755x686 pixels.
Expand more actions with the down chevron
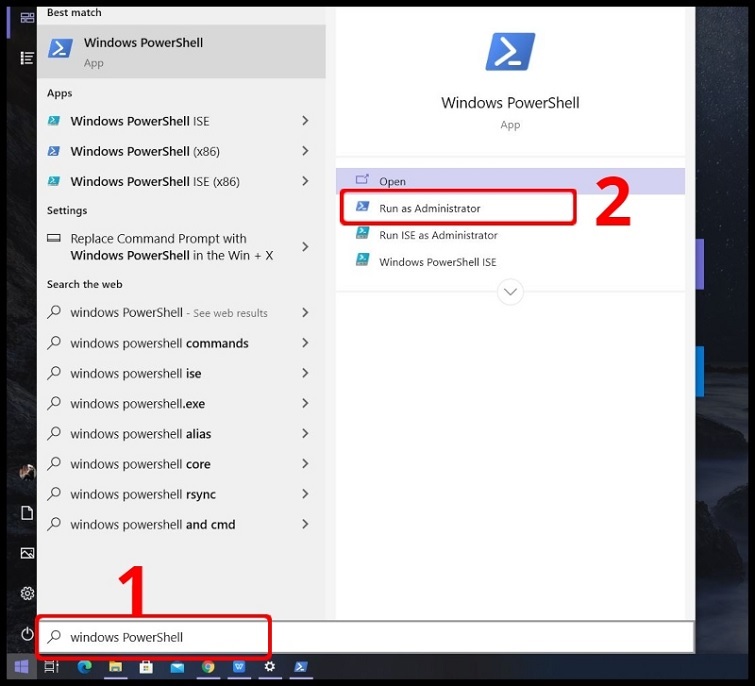coord(510,292)
